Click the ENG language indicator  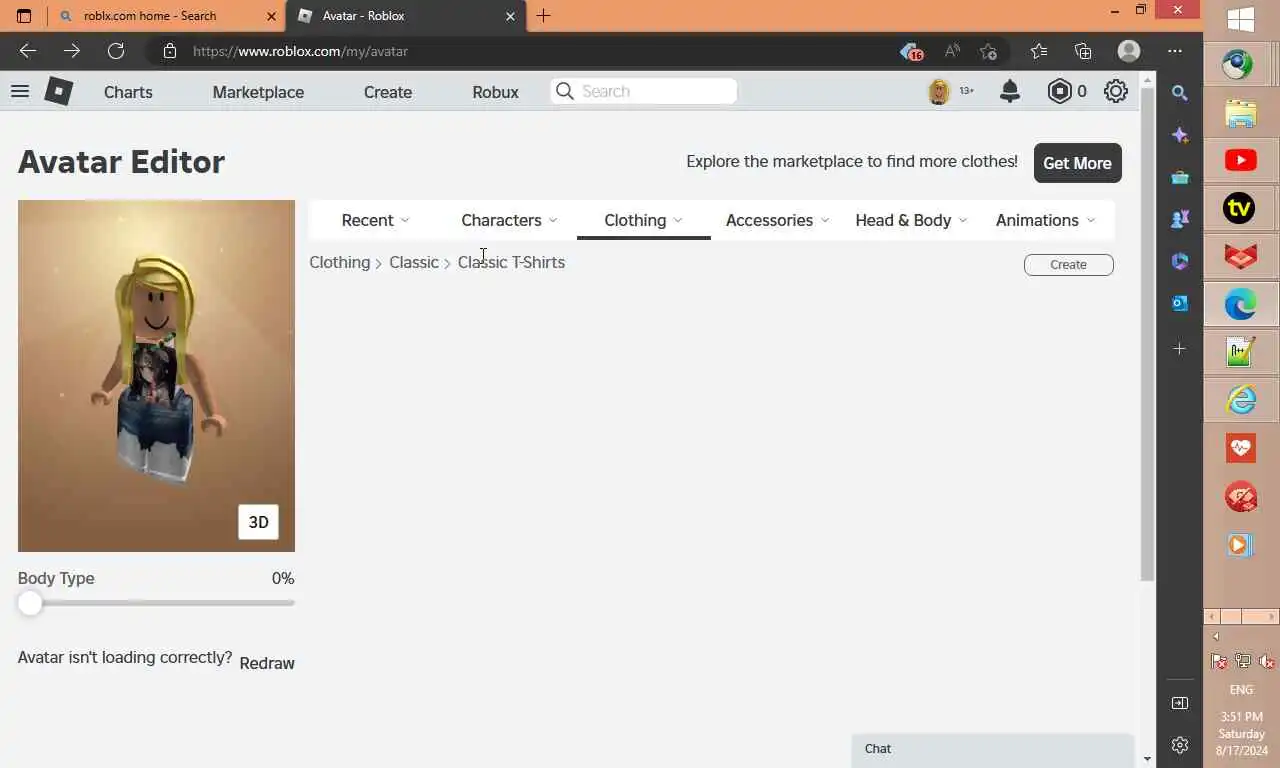pyautogui.click(x=1241, y=690)
